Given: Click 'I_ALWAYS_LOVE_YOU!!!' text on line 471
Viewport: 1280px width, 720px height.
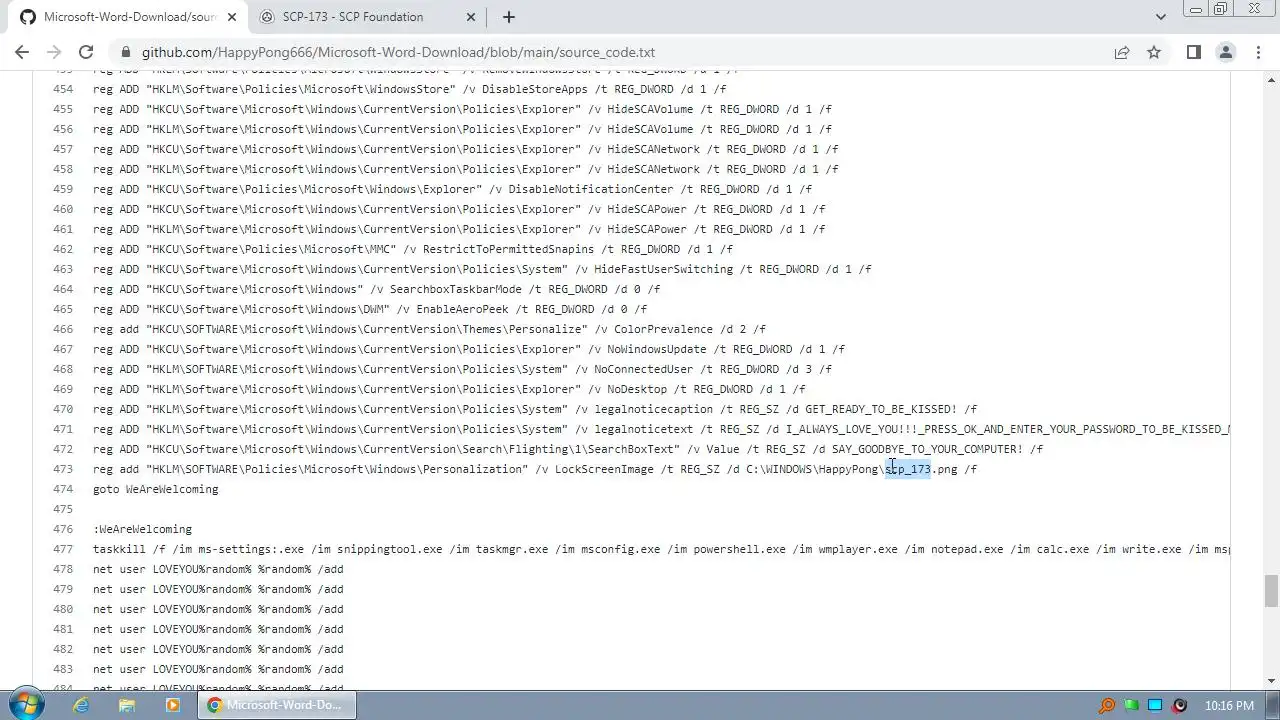Looking at the screenshot, I should pos(852,429).
